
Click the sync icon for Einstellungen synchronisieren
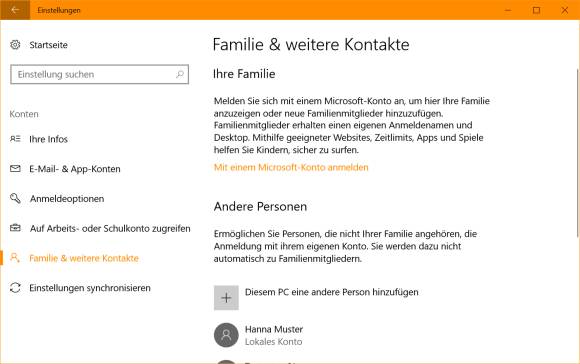(x=15, y=287)
